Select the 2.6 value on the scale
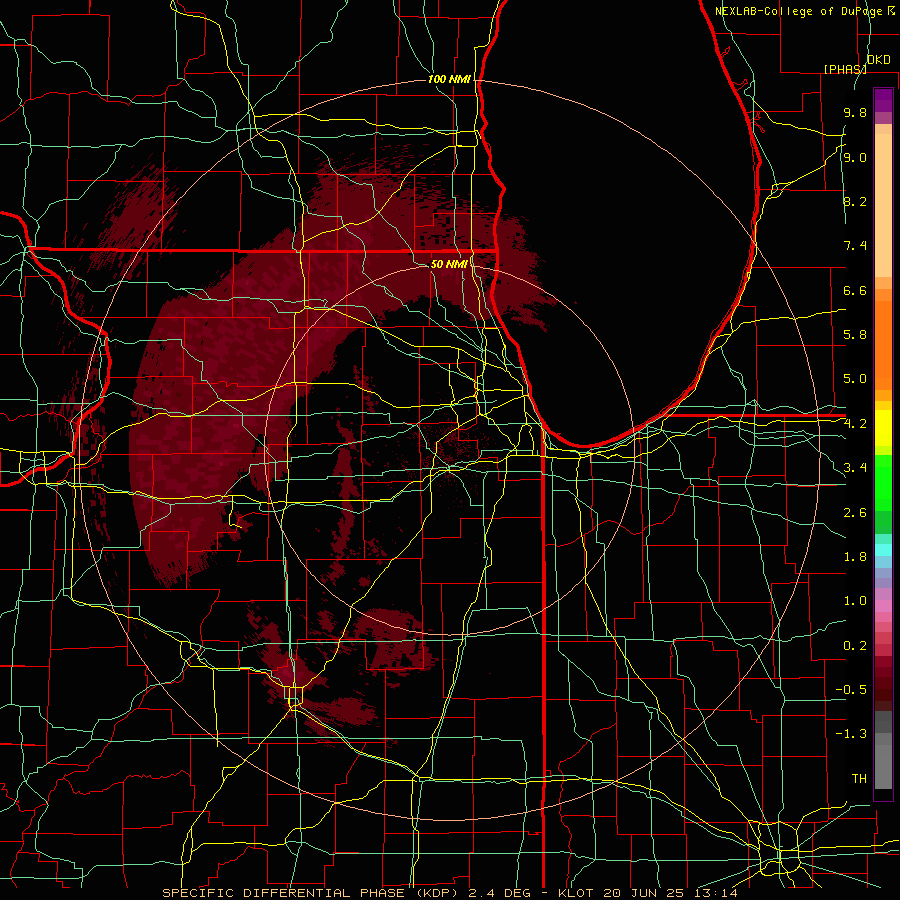The height and width of the screenshot is (900, 900). point(855,513)
